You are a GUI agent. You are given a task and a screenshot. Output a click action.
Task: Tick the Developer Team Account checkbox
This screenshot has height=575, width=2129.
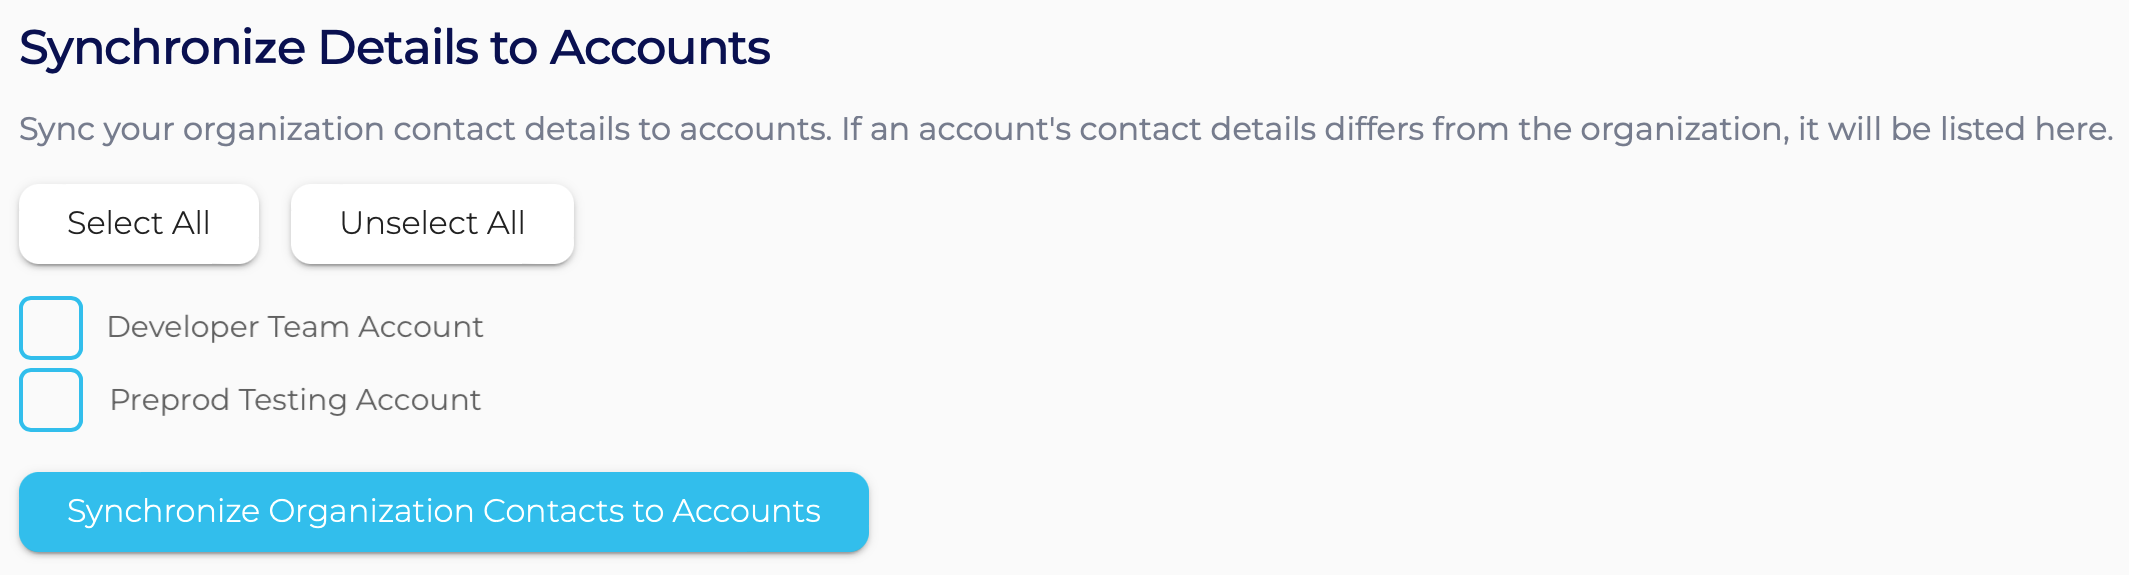51,328
